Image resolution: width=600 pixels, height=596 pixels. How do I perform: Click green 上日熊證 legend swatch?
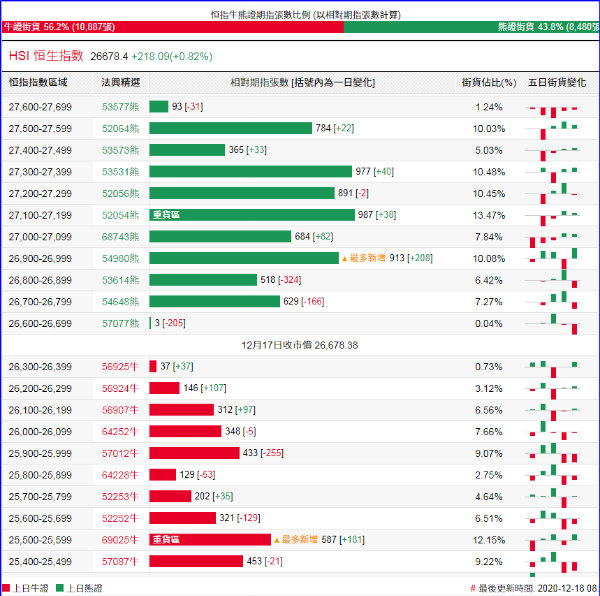(60, 588)
